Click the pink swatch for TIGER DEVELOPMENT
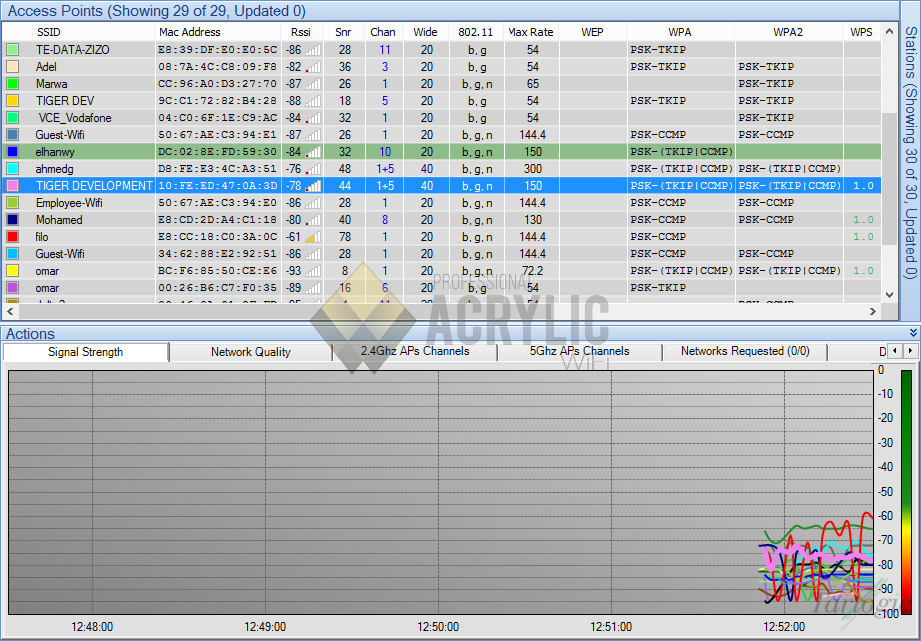The image size is (921, 641). [x=12, y=186]
